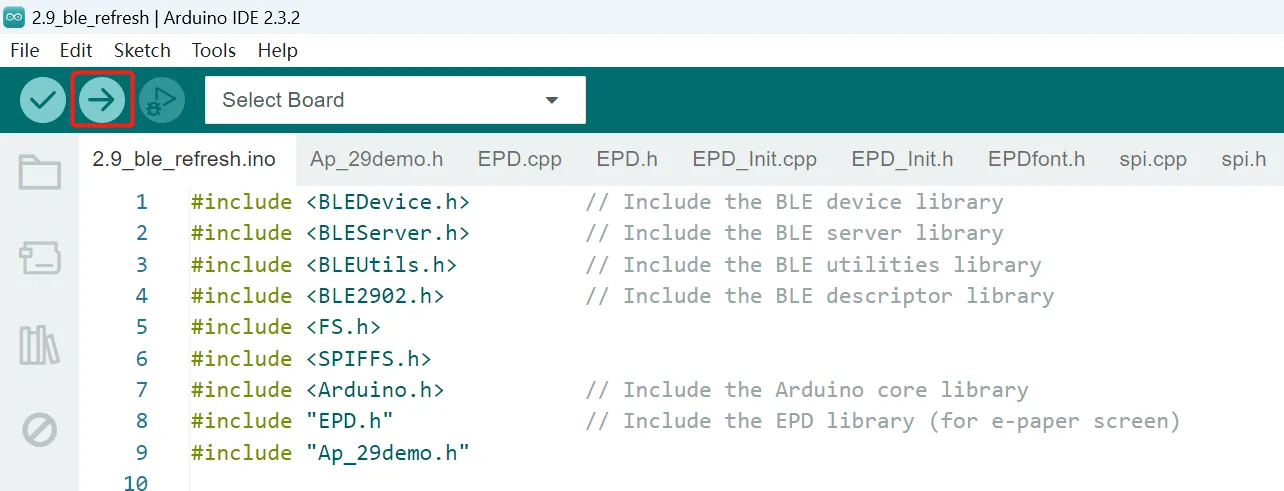Open the File menu
This screenshot has height=491, width=1284.
tap(25, 50)
